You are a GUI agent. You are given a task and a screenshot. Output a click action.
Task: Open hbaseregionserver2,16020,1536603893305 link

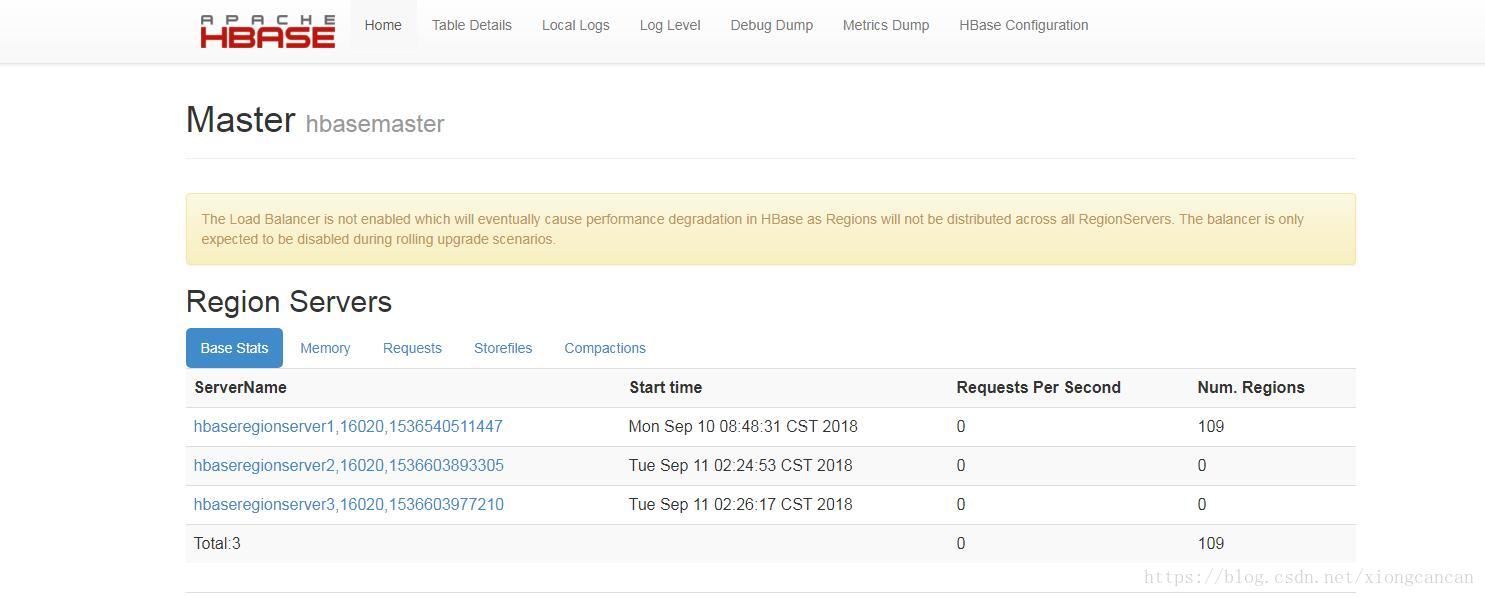(x=349, y=465)
